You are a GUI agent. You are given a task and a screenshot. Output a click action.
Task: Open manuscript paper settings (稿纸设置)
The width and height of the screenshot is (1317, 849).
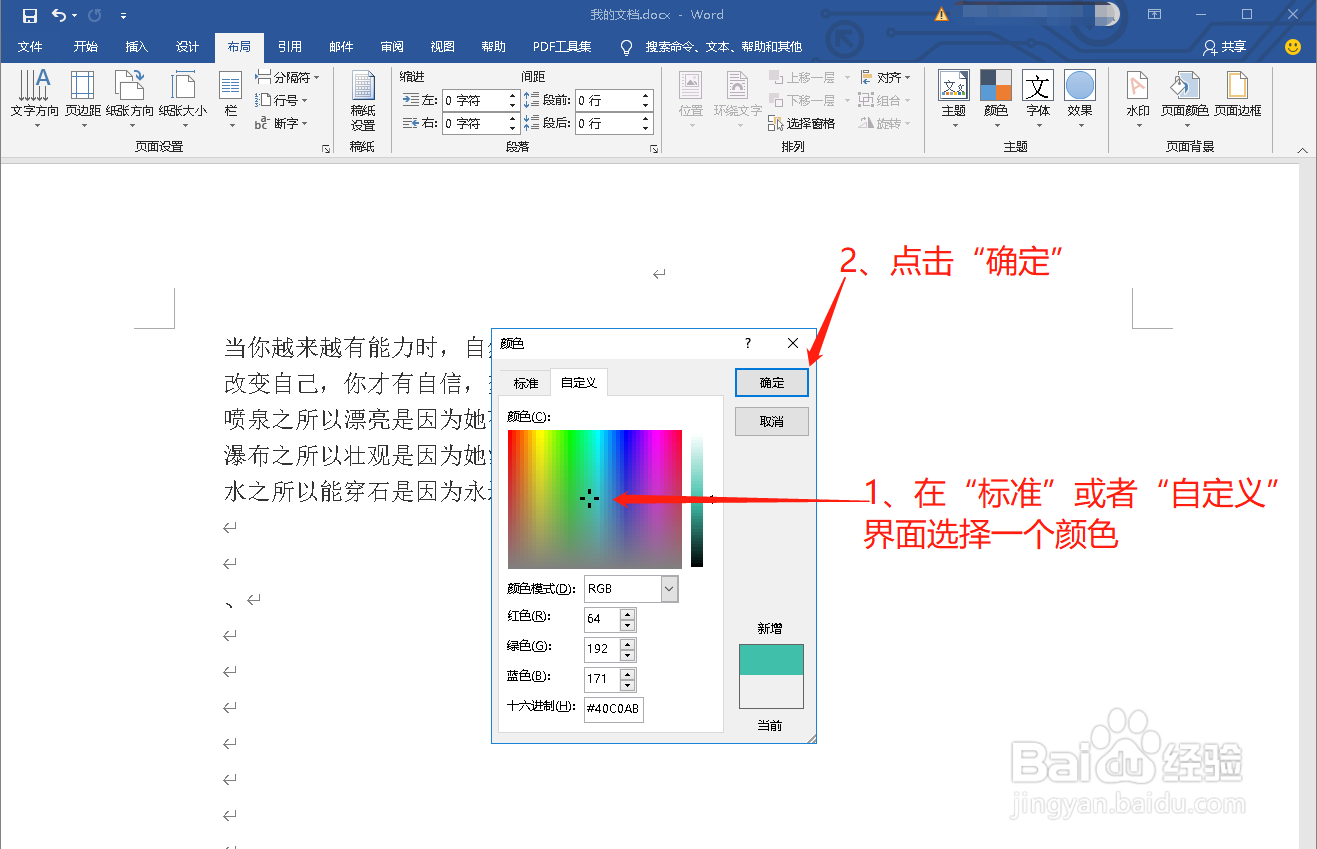pos(363,100)
